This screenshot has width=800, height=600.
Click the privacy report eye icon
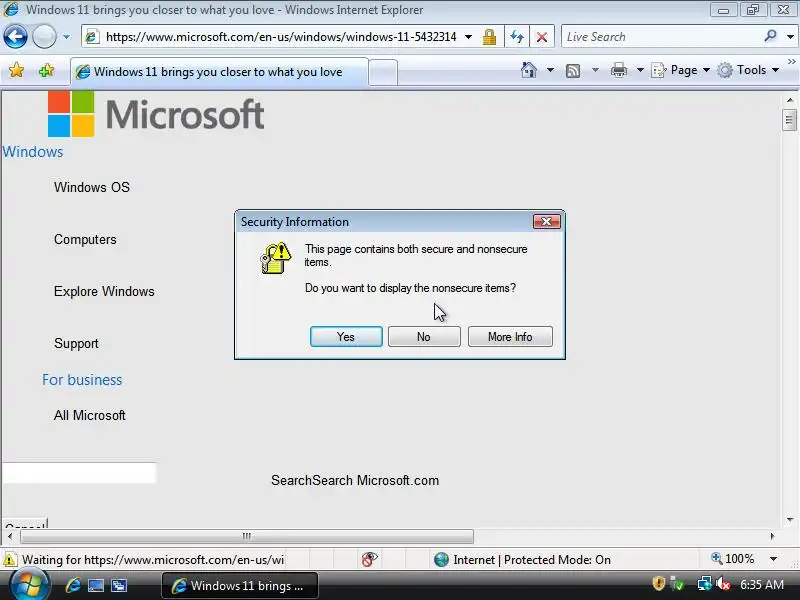tap(369, 560)
